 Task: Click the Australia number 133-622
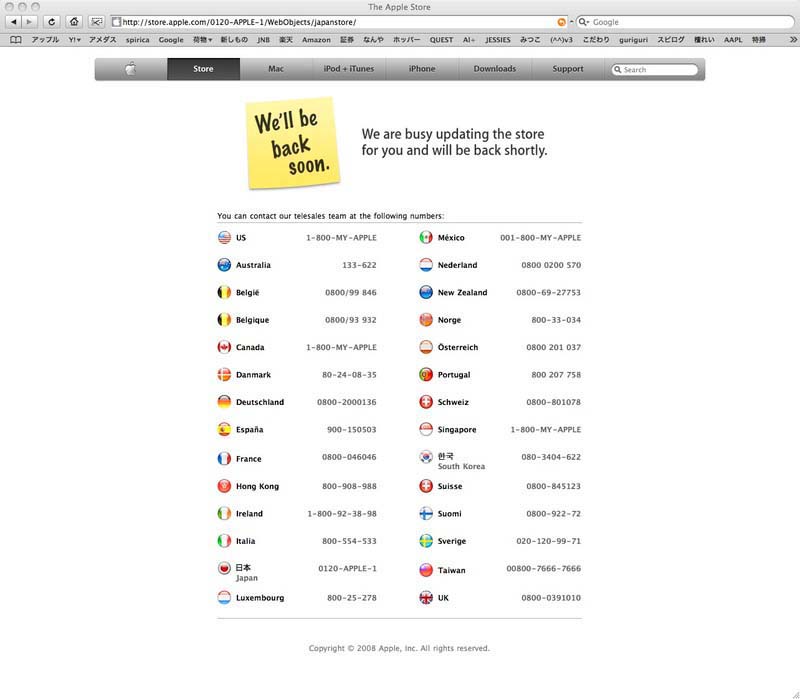pos(359,265)
